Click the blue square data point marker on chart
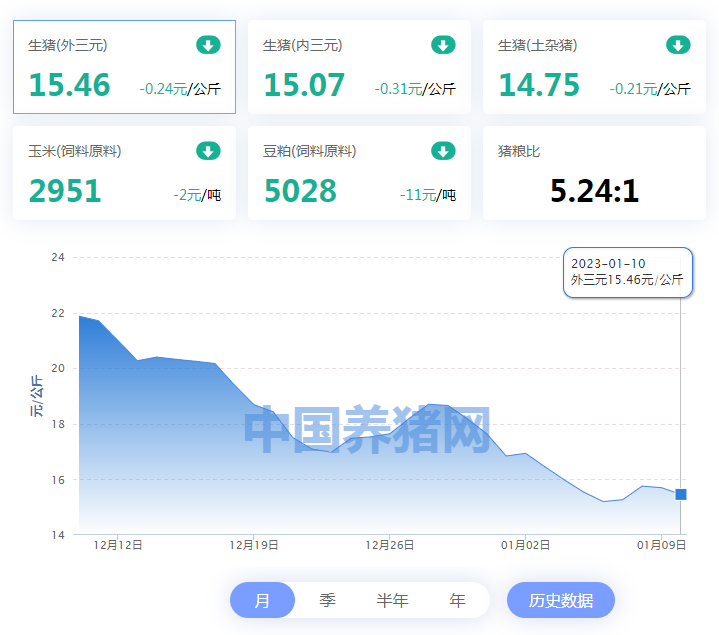 tap(681, 494)
